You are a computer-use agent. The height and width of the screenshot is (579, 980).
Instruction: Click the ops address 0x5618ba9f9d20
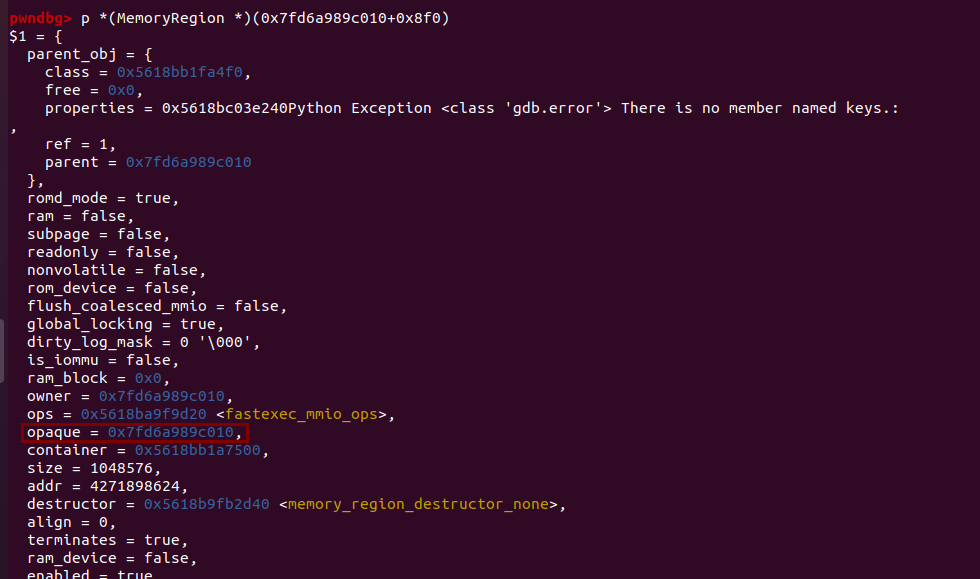pyautogui.click(x=144, y=414)
